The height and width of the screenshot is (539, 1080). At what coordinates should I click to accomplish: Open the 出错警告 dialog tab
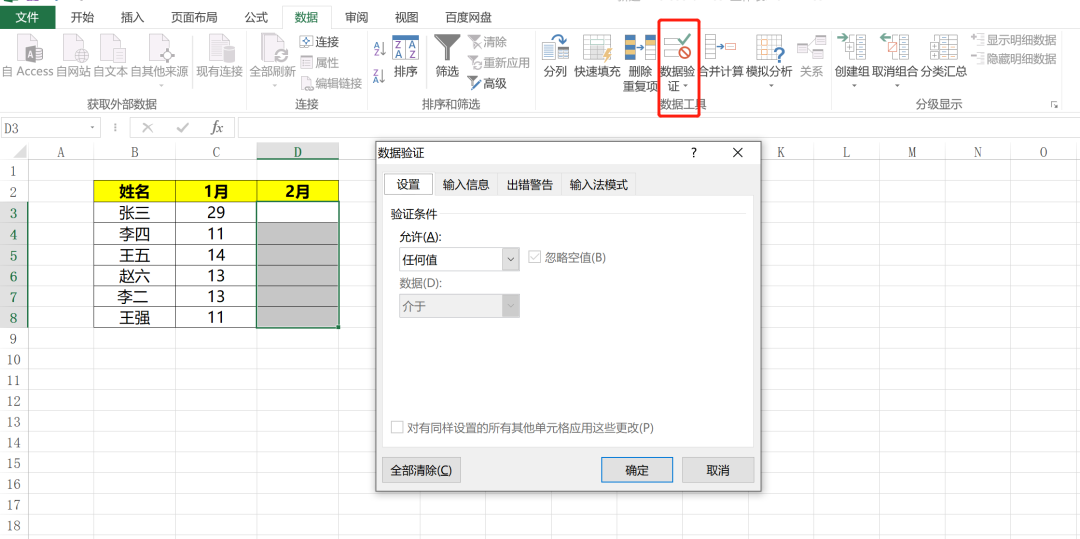tap(530, 184)
